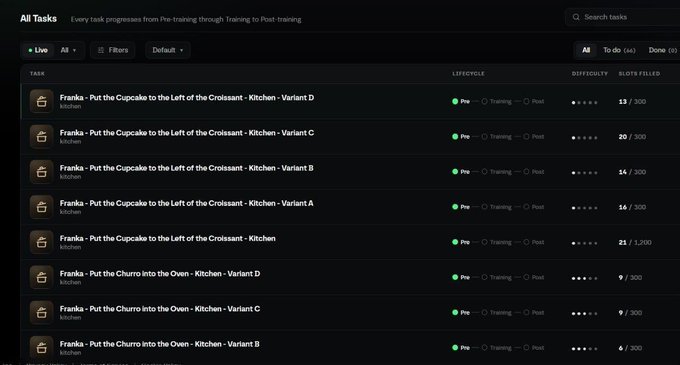Open task Cupcake Left of Croissant Variant A
The image size is (680, 365).
(x=186, y=203)
